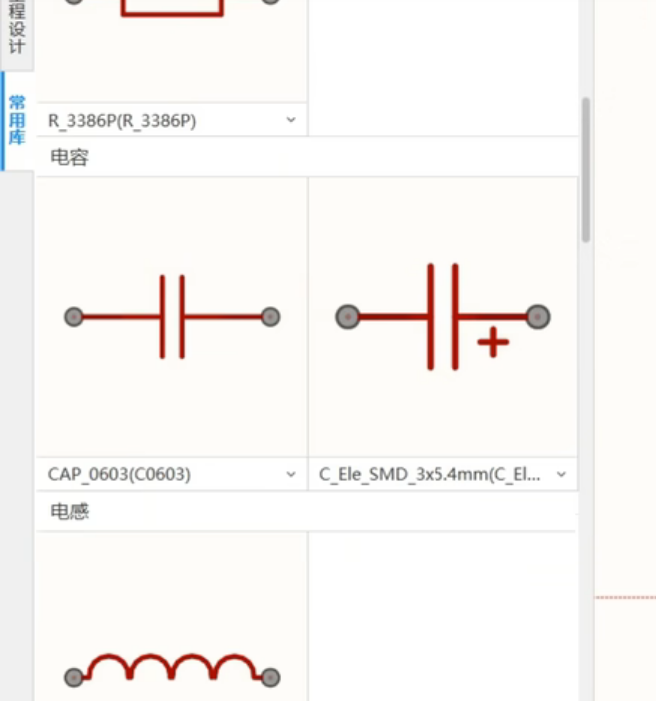Click the right pin of inductor symbol
Image resolution: width=656 pixels, height=701 pixels.
(271, 677)
